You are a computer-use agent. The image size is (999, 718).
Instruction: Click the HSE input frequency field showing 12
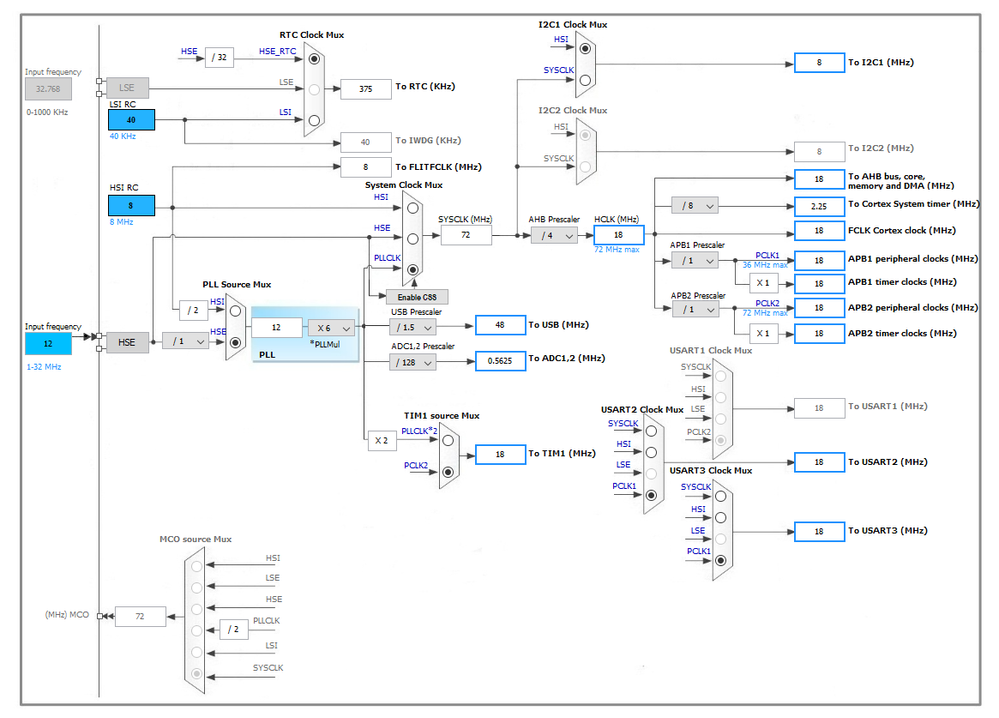coord(48,343)
